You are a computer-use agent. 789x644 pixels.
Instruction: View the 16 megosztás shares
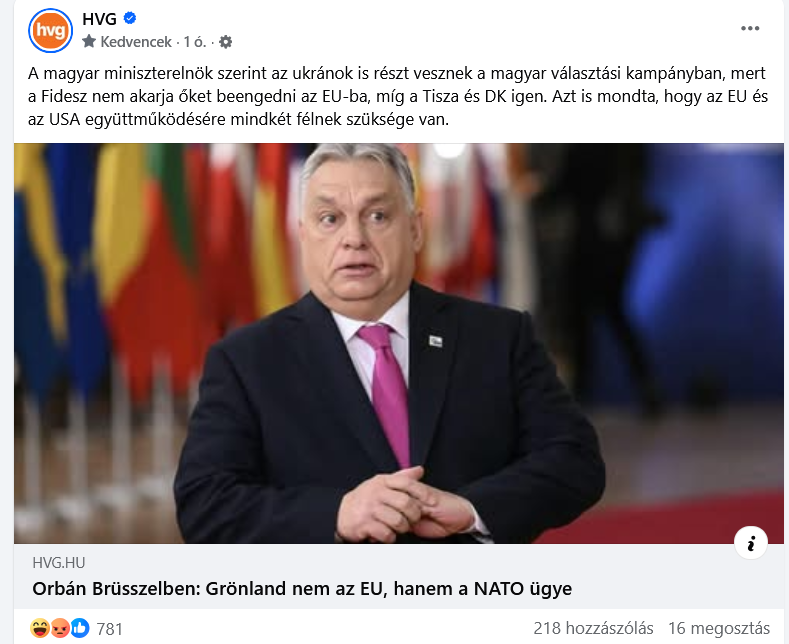[x=719, y=628]
